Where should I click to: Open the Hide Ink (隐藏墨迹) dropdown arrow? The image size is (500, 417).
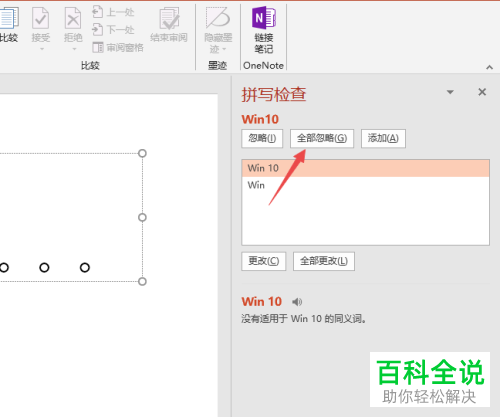pos(224,49)
